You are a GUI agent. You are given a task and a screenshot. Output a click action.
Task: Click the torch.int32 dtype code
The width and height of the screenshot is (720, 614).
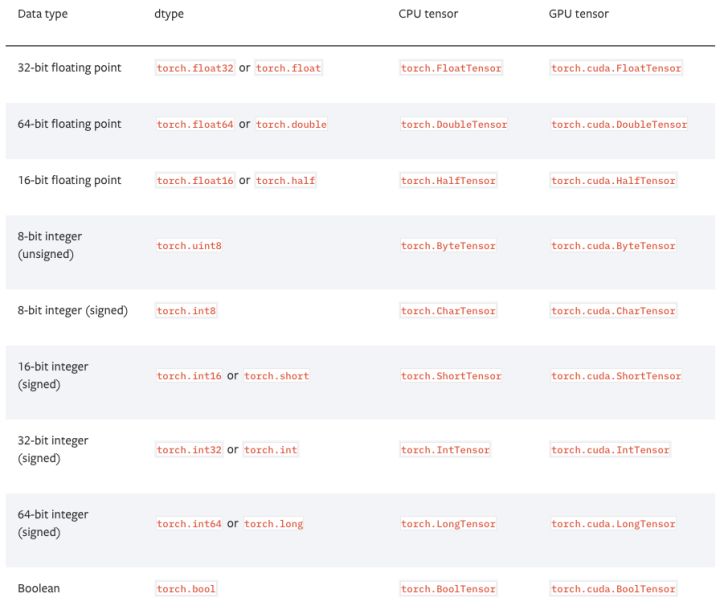pyautogui.click(x=189, y=450)
